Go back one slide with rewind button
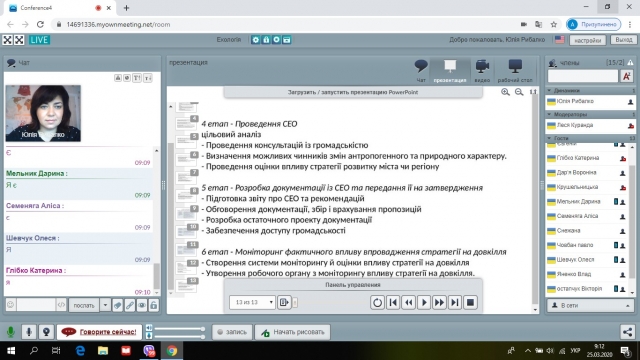Image resolution: width=640 pixels, height=360 pixels. pyautogui.click(x=409, y=302)
